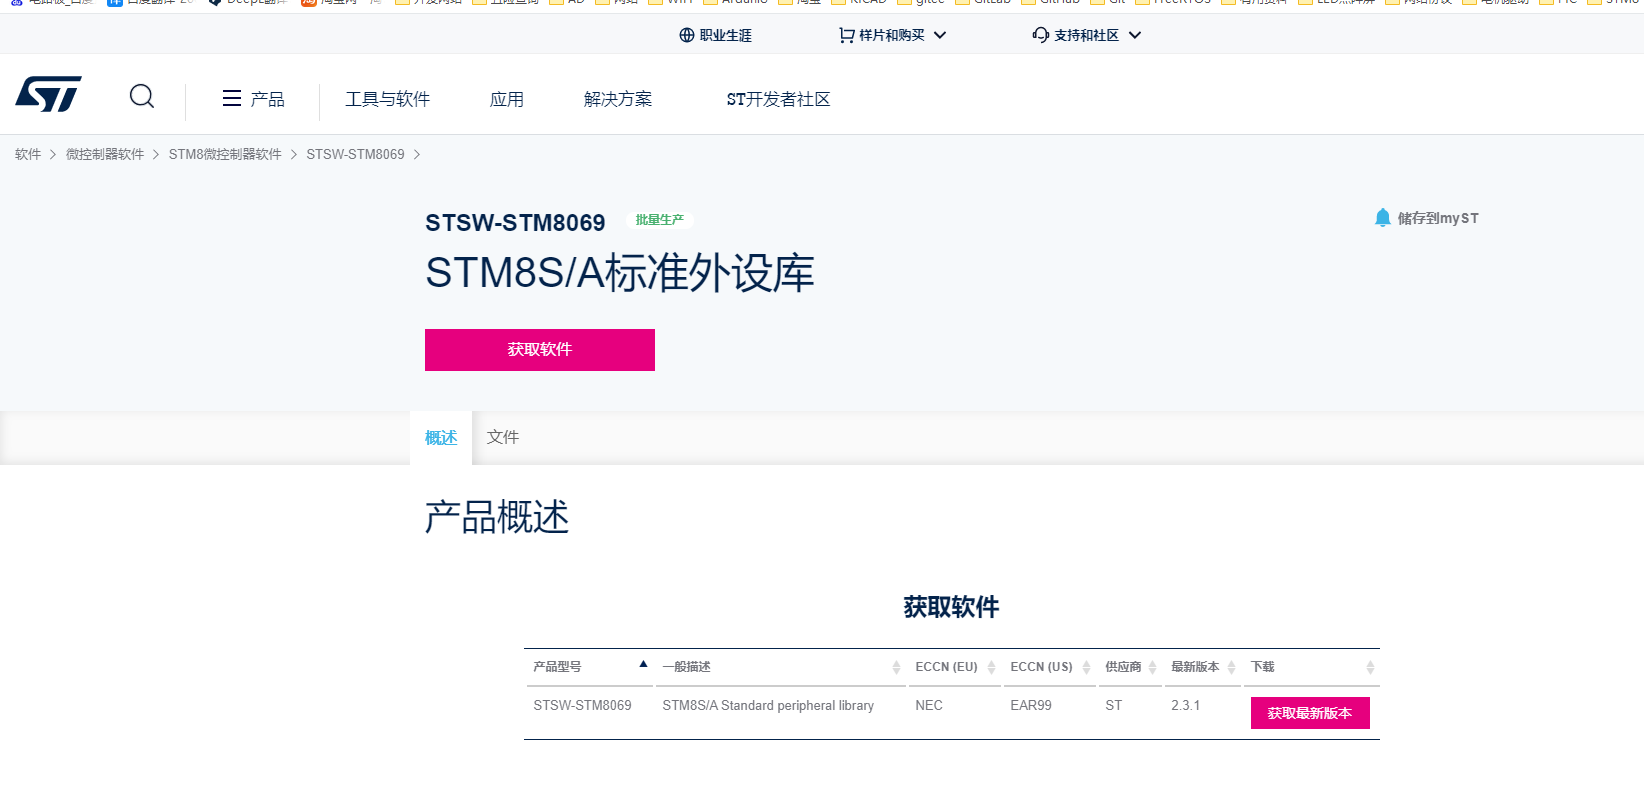Click 'STM8S/A Standard peripheral library' cell
This screenshot has height=791, width=1644.
(x=768, y=705)
